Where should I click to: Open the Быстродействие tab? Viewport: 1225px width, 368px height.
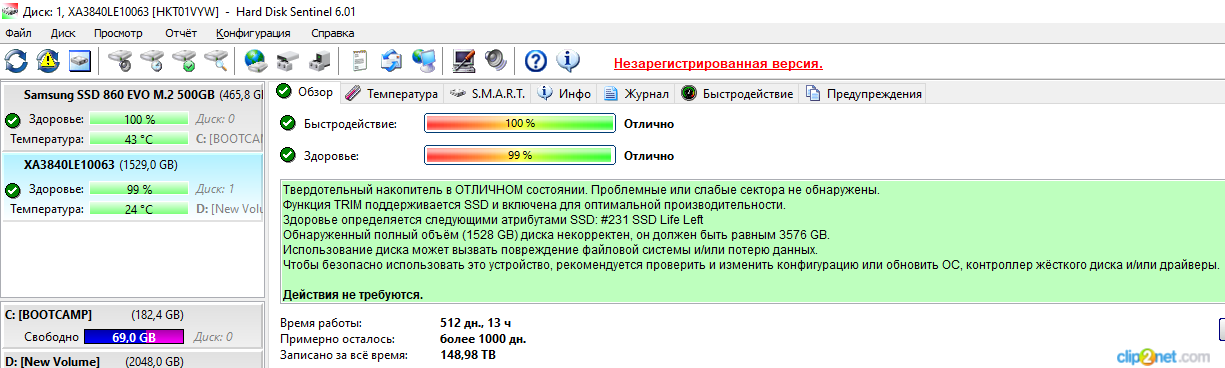(738, 93)
